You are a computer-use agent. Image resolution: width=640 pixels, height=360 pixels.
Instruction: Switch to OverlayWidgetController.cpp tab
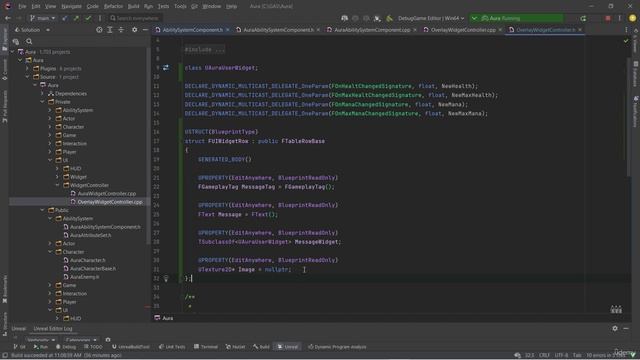(463, 30)
